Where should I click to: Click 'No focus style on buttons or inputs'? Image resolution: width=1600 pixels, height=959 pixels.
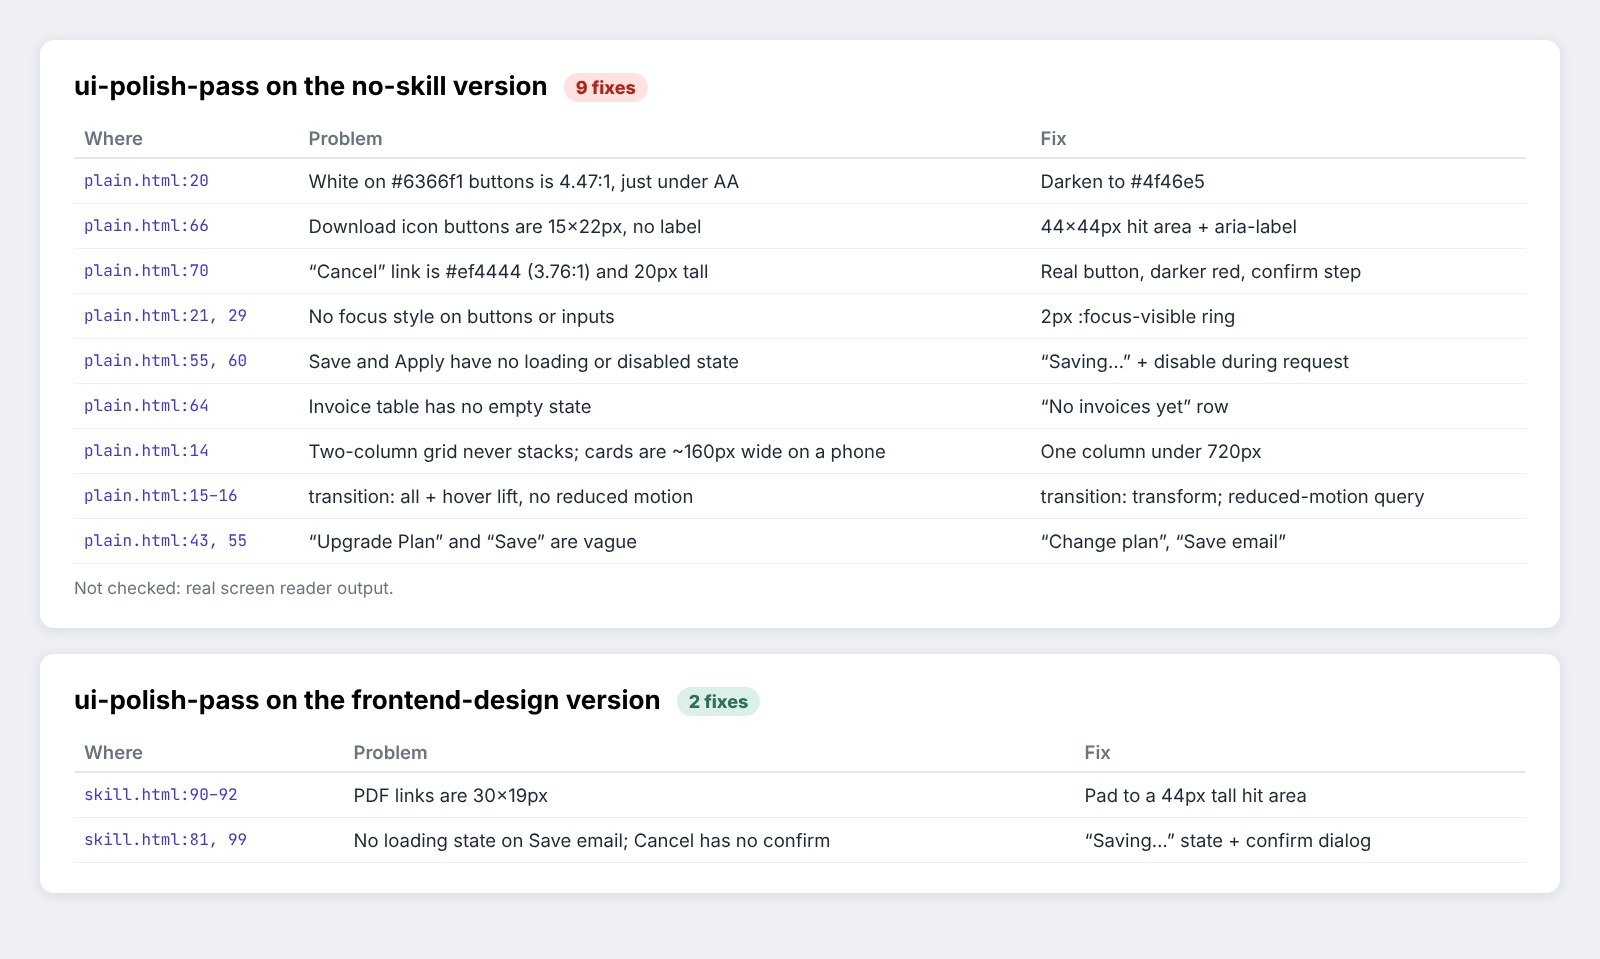point(461,317)
